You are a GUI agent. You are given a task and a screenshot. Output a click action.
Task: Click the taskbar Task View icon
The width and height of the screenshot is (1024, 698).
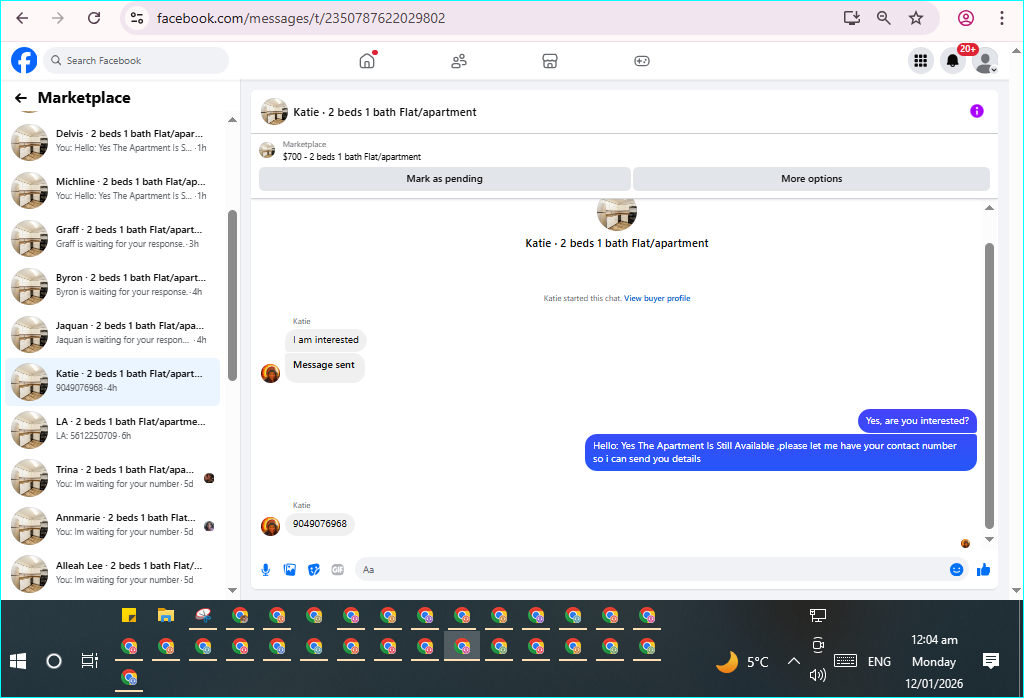coord(89,661)
